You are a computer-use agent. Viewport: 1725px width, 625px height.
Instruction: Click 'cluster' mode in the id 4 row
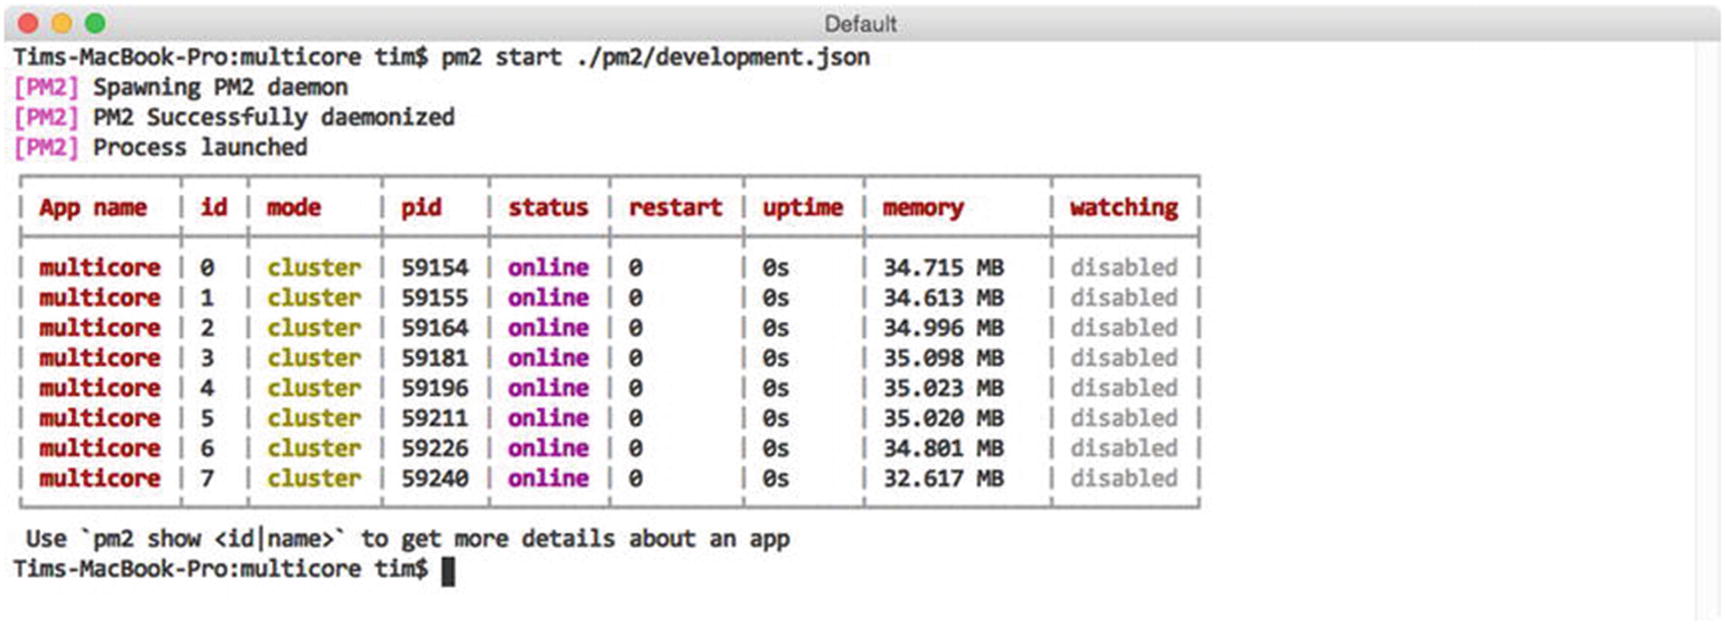[x=313, y=388]
